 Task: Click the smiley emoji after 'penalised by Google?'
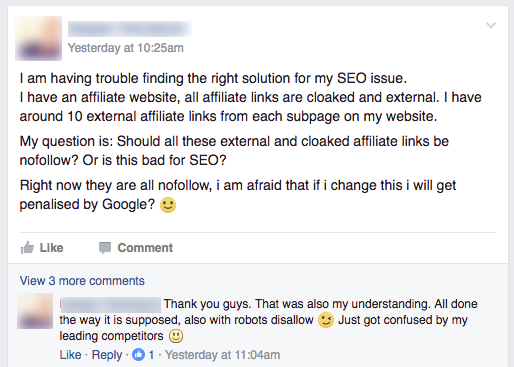click(x=168, y=205)
